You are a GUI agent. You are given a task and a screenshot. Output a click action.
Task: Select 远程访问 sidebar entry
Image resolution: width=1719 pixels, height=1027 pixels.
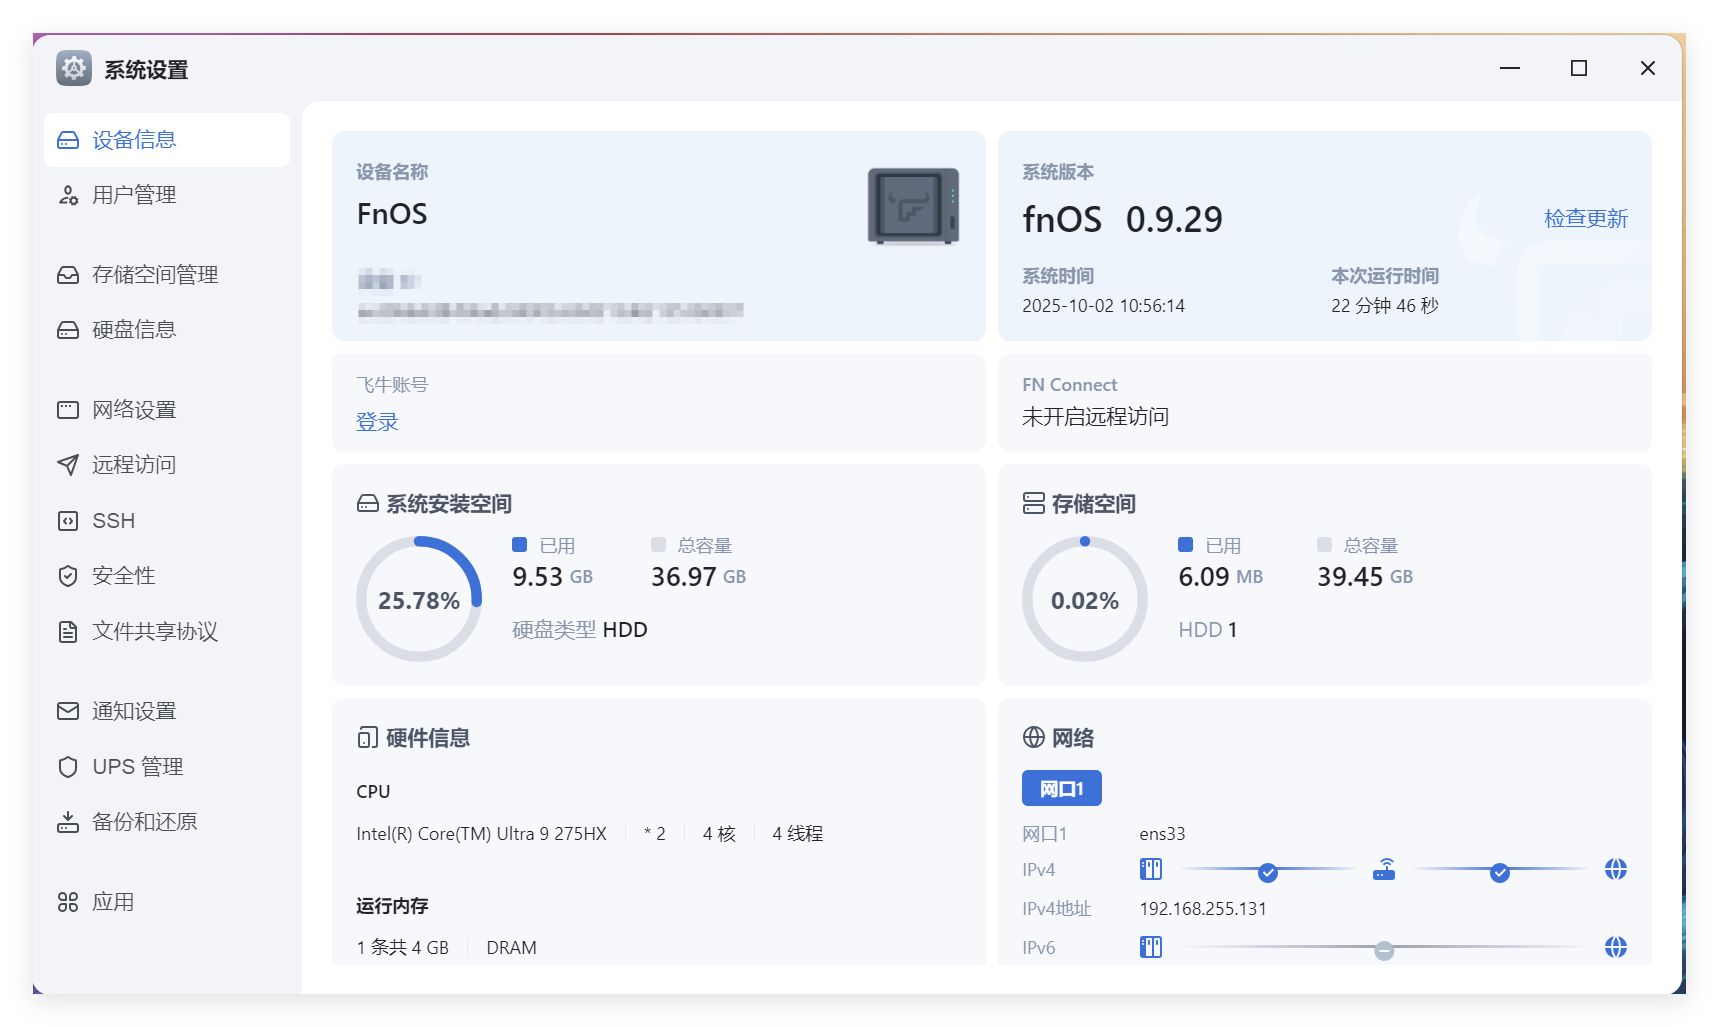(167, 465)
